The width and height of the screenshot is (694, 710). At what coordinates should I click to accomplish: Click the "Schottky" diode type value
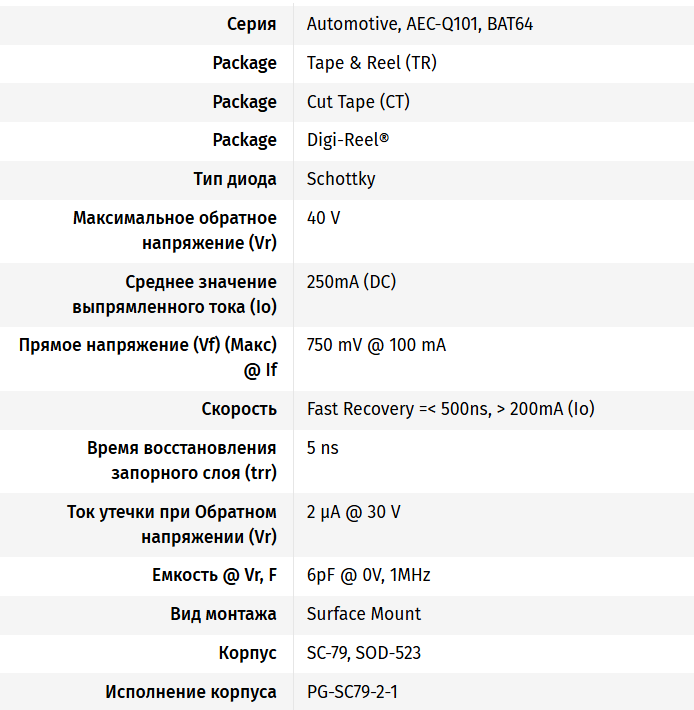click(341, 179)
